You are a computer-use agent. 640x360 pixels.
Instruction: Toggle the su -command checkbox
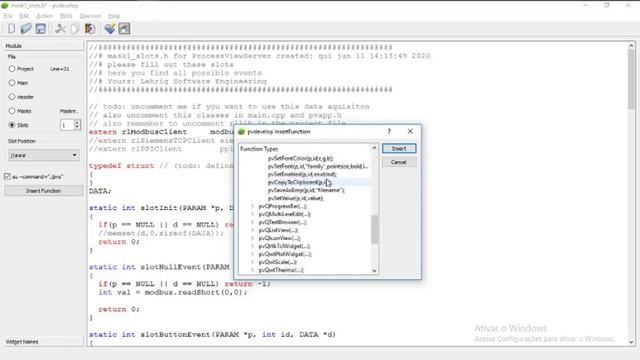tap(7, 176)
